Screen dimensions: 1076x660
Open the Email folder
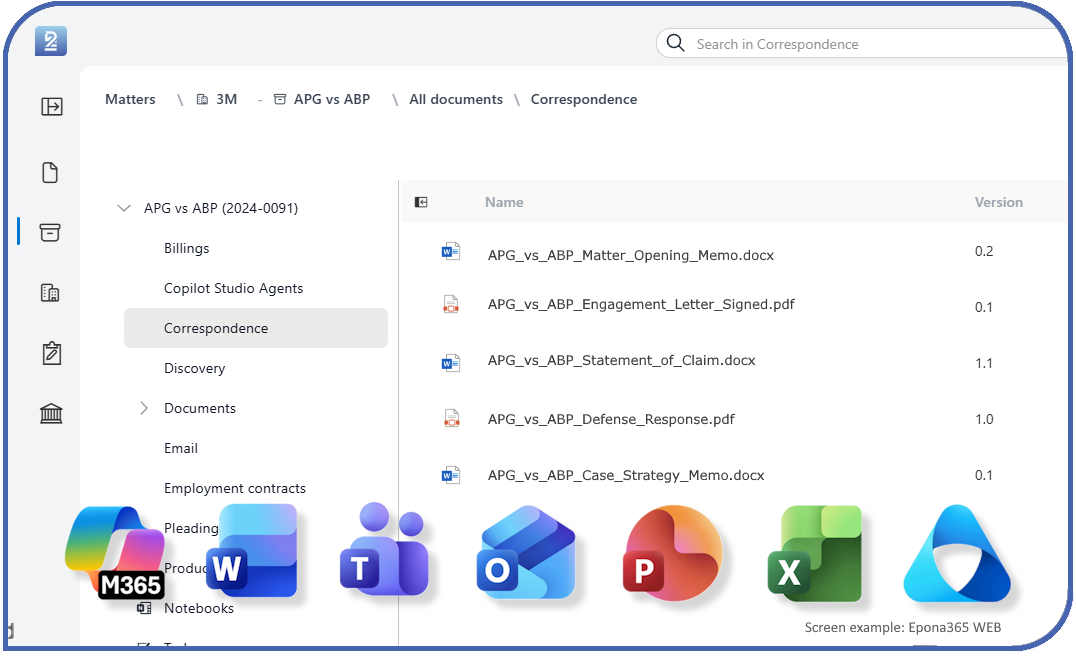pos(180,448)
